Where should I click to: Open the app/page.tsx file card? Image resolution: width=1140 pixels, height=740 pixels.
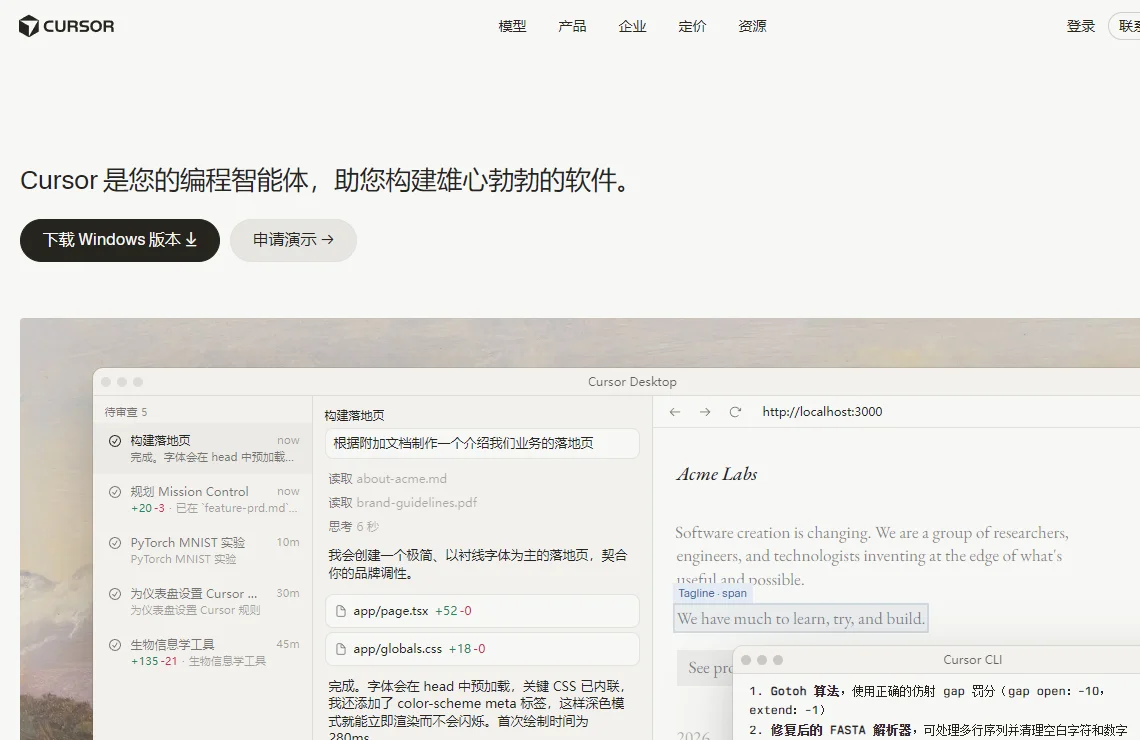click(482, 611)
